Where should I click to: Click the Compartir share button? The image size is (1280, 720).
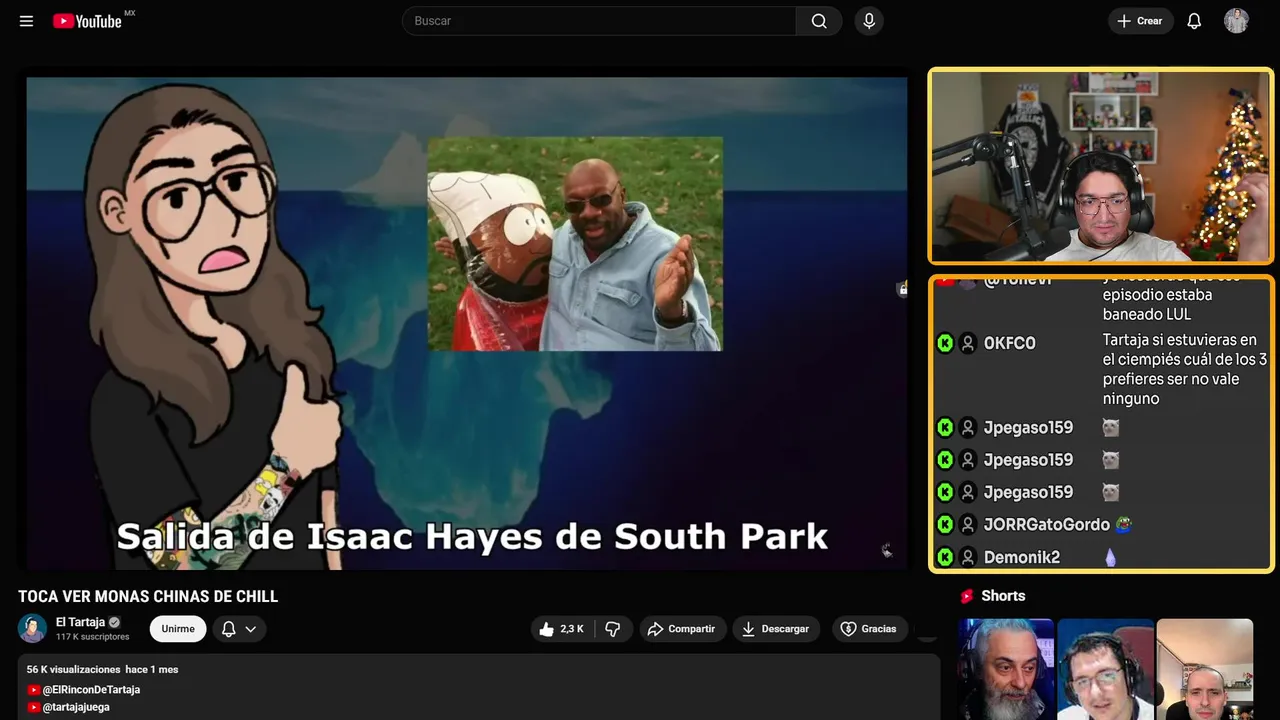coord(683,629)
